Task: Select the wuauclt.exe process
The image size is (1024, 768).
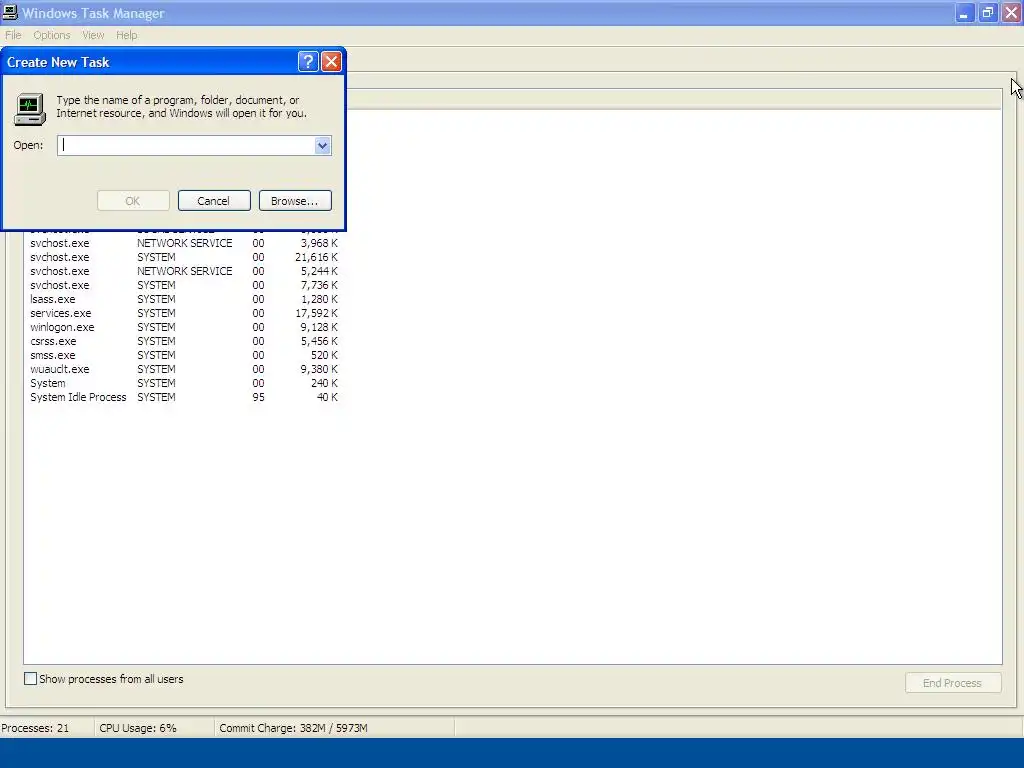Action: coord(184,370)
